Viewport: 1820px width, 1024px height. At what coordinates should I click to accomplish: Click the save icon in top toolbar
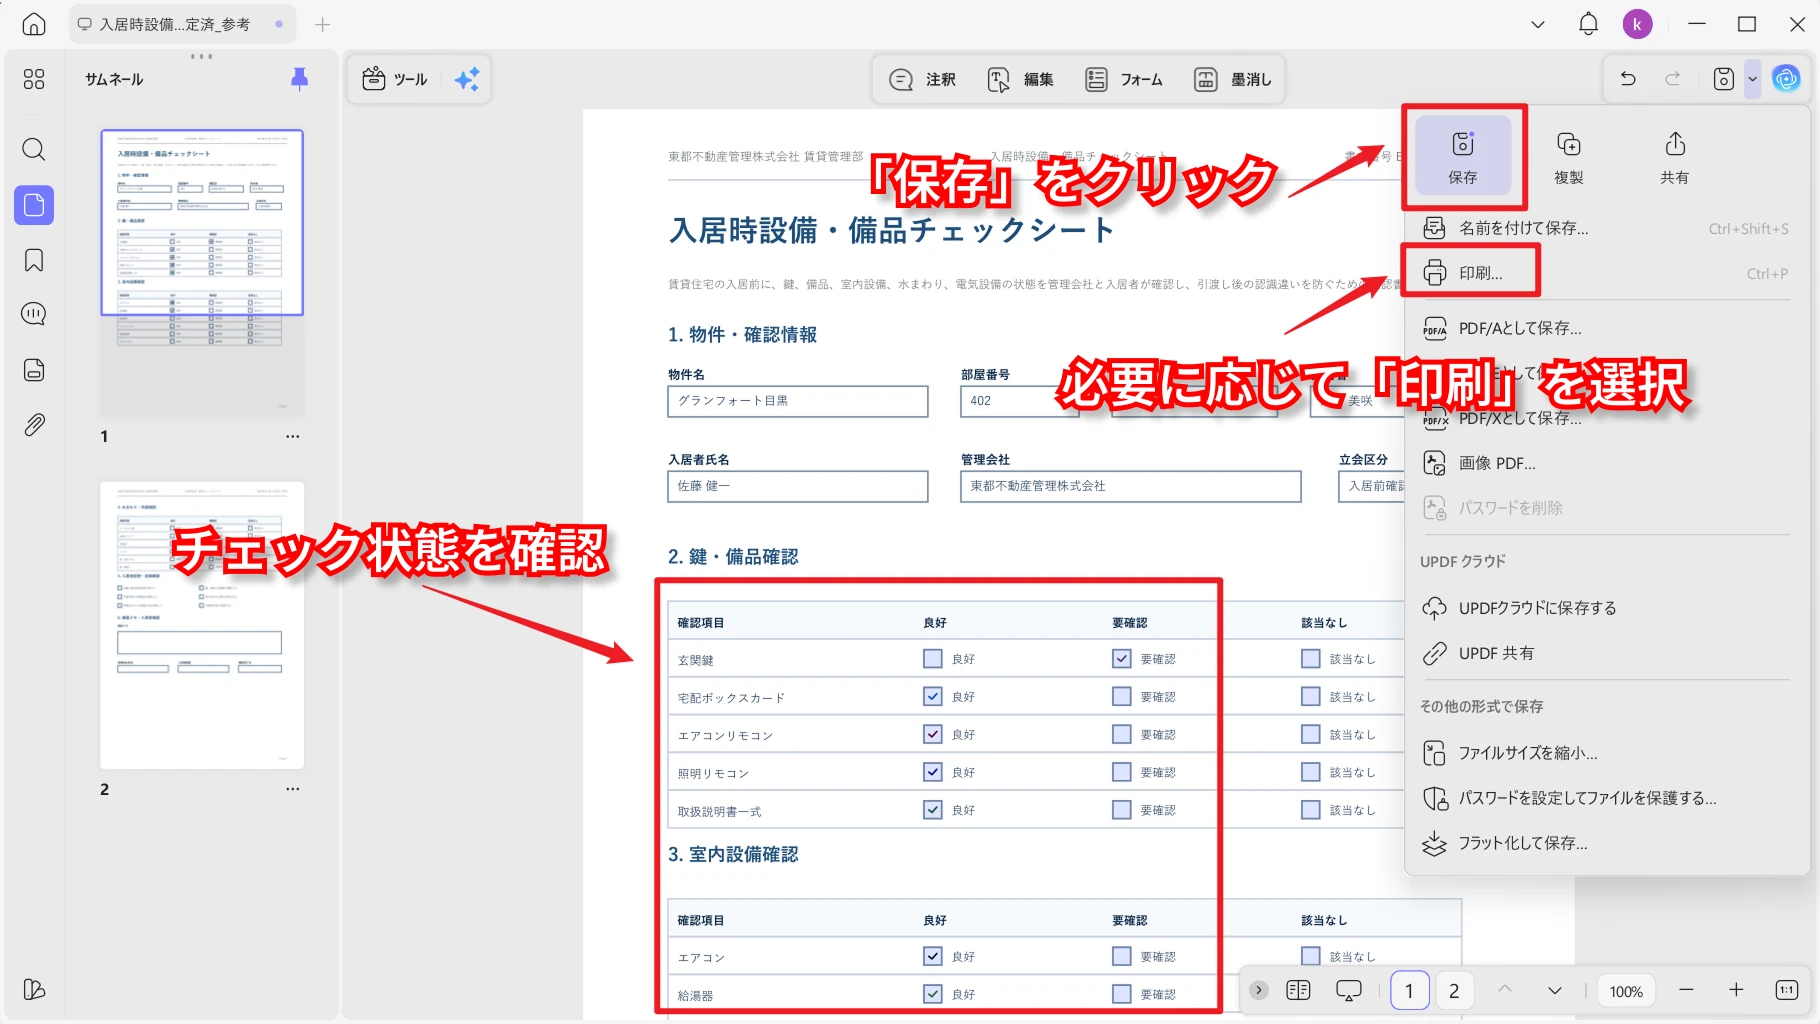[1724, 79]
